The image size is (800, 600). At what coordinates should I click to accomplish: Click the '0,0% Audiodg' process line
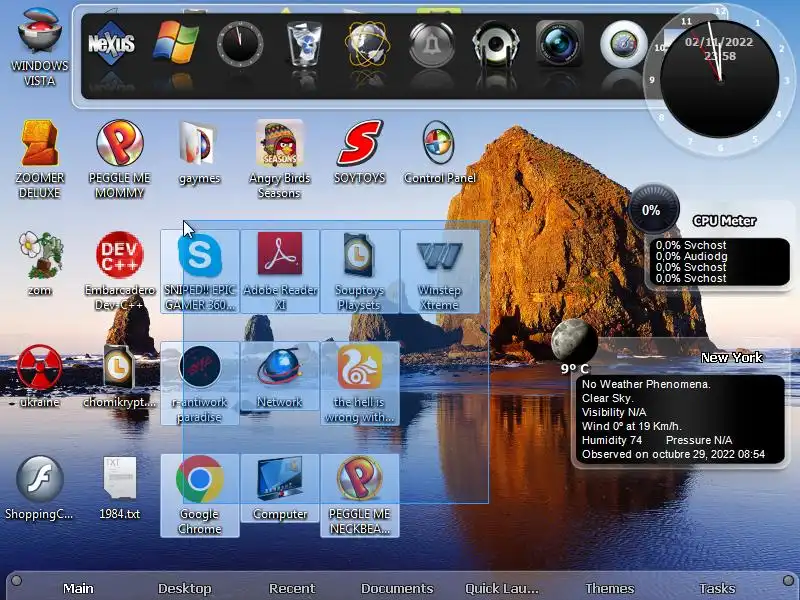[x=691, y=256]
